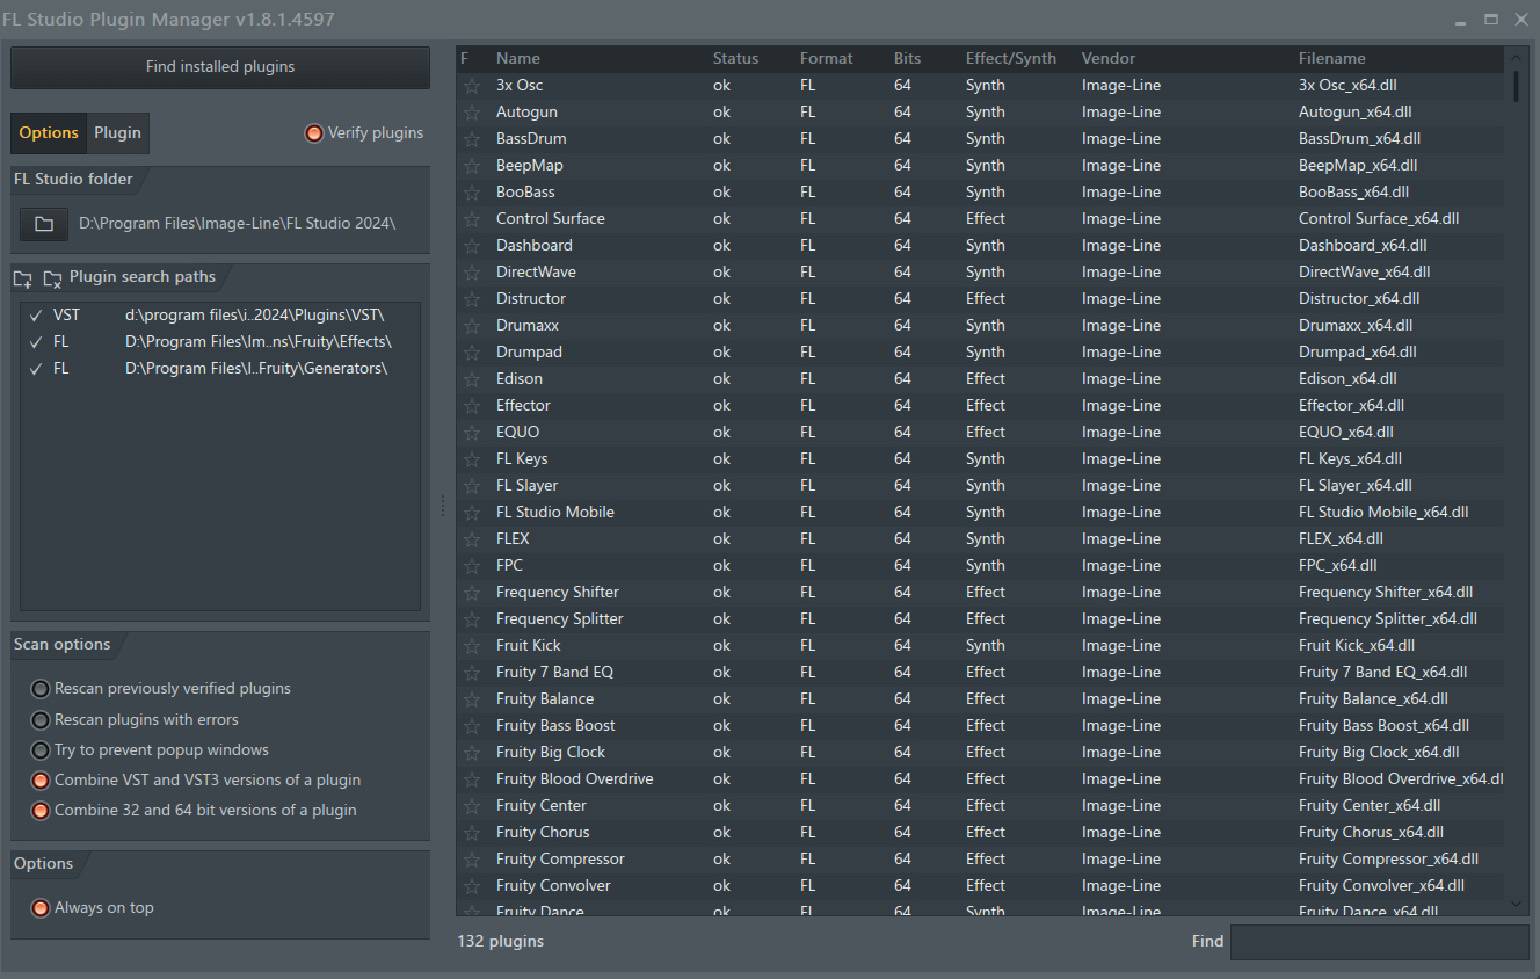Star the FLEX plugin
The image size is (1540, 979).
point(471,540)
